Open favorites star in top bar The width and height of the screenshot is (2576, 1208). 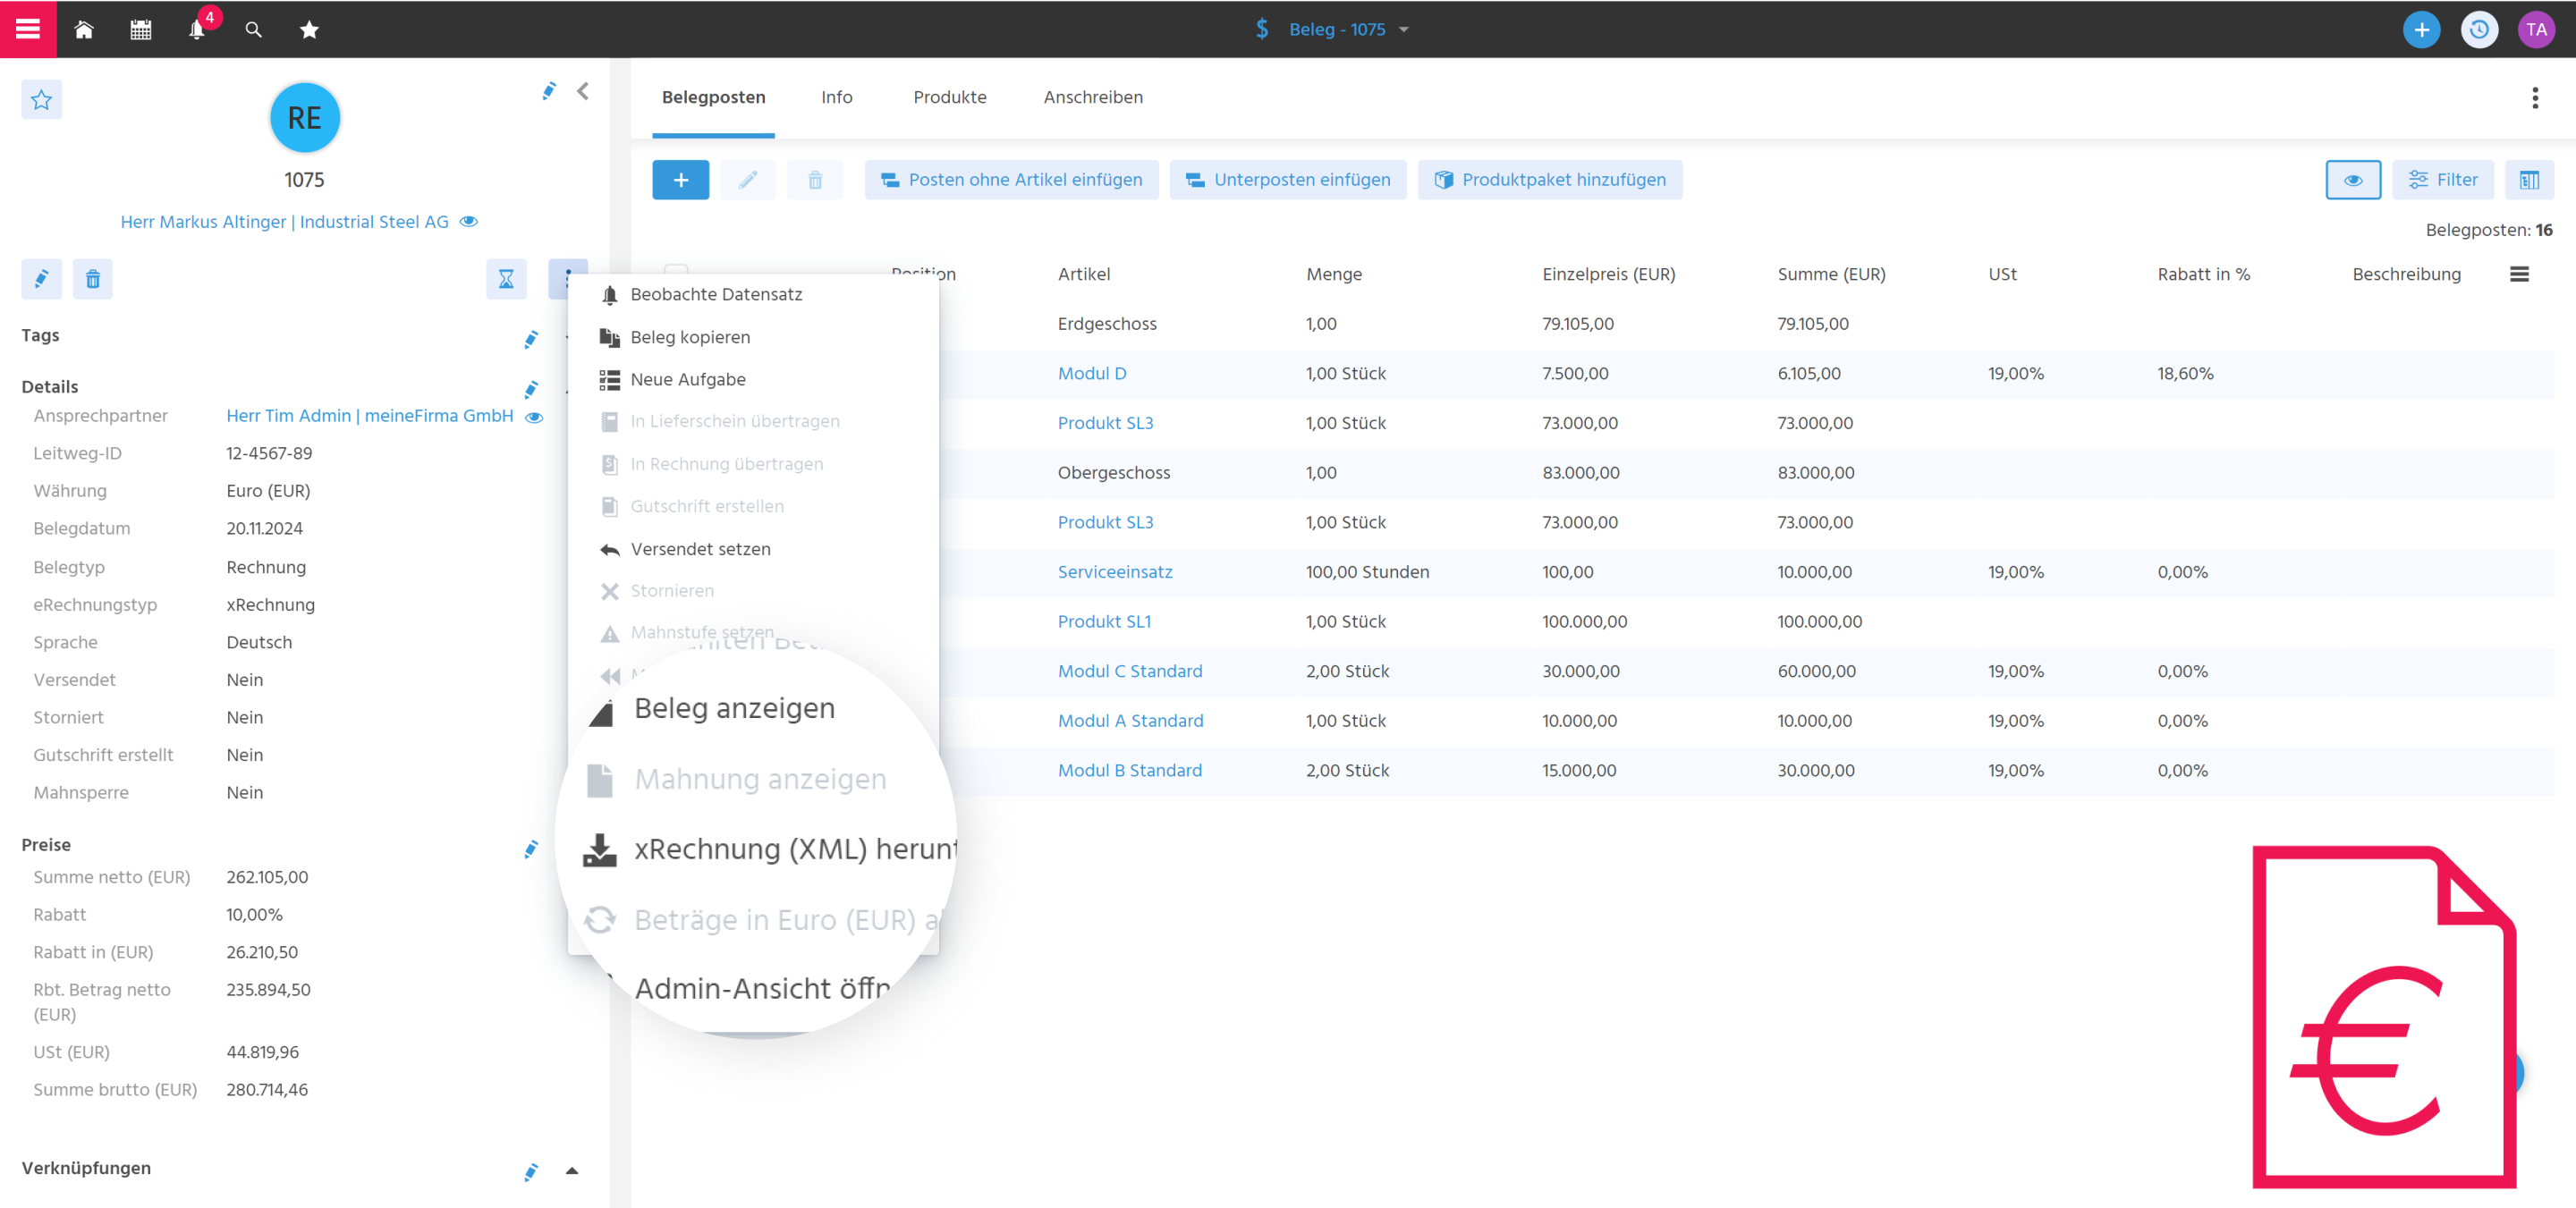point(309,30)
